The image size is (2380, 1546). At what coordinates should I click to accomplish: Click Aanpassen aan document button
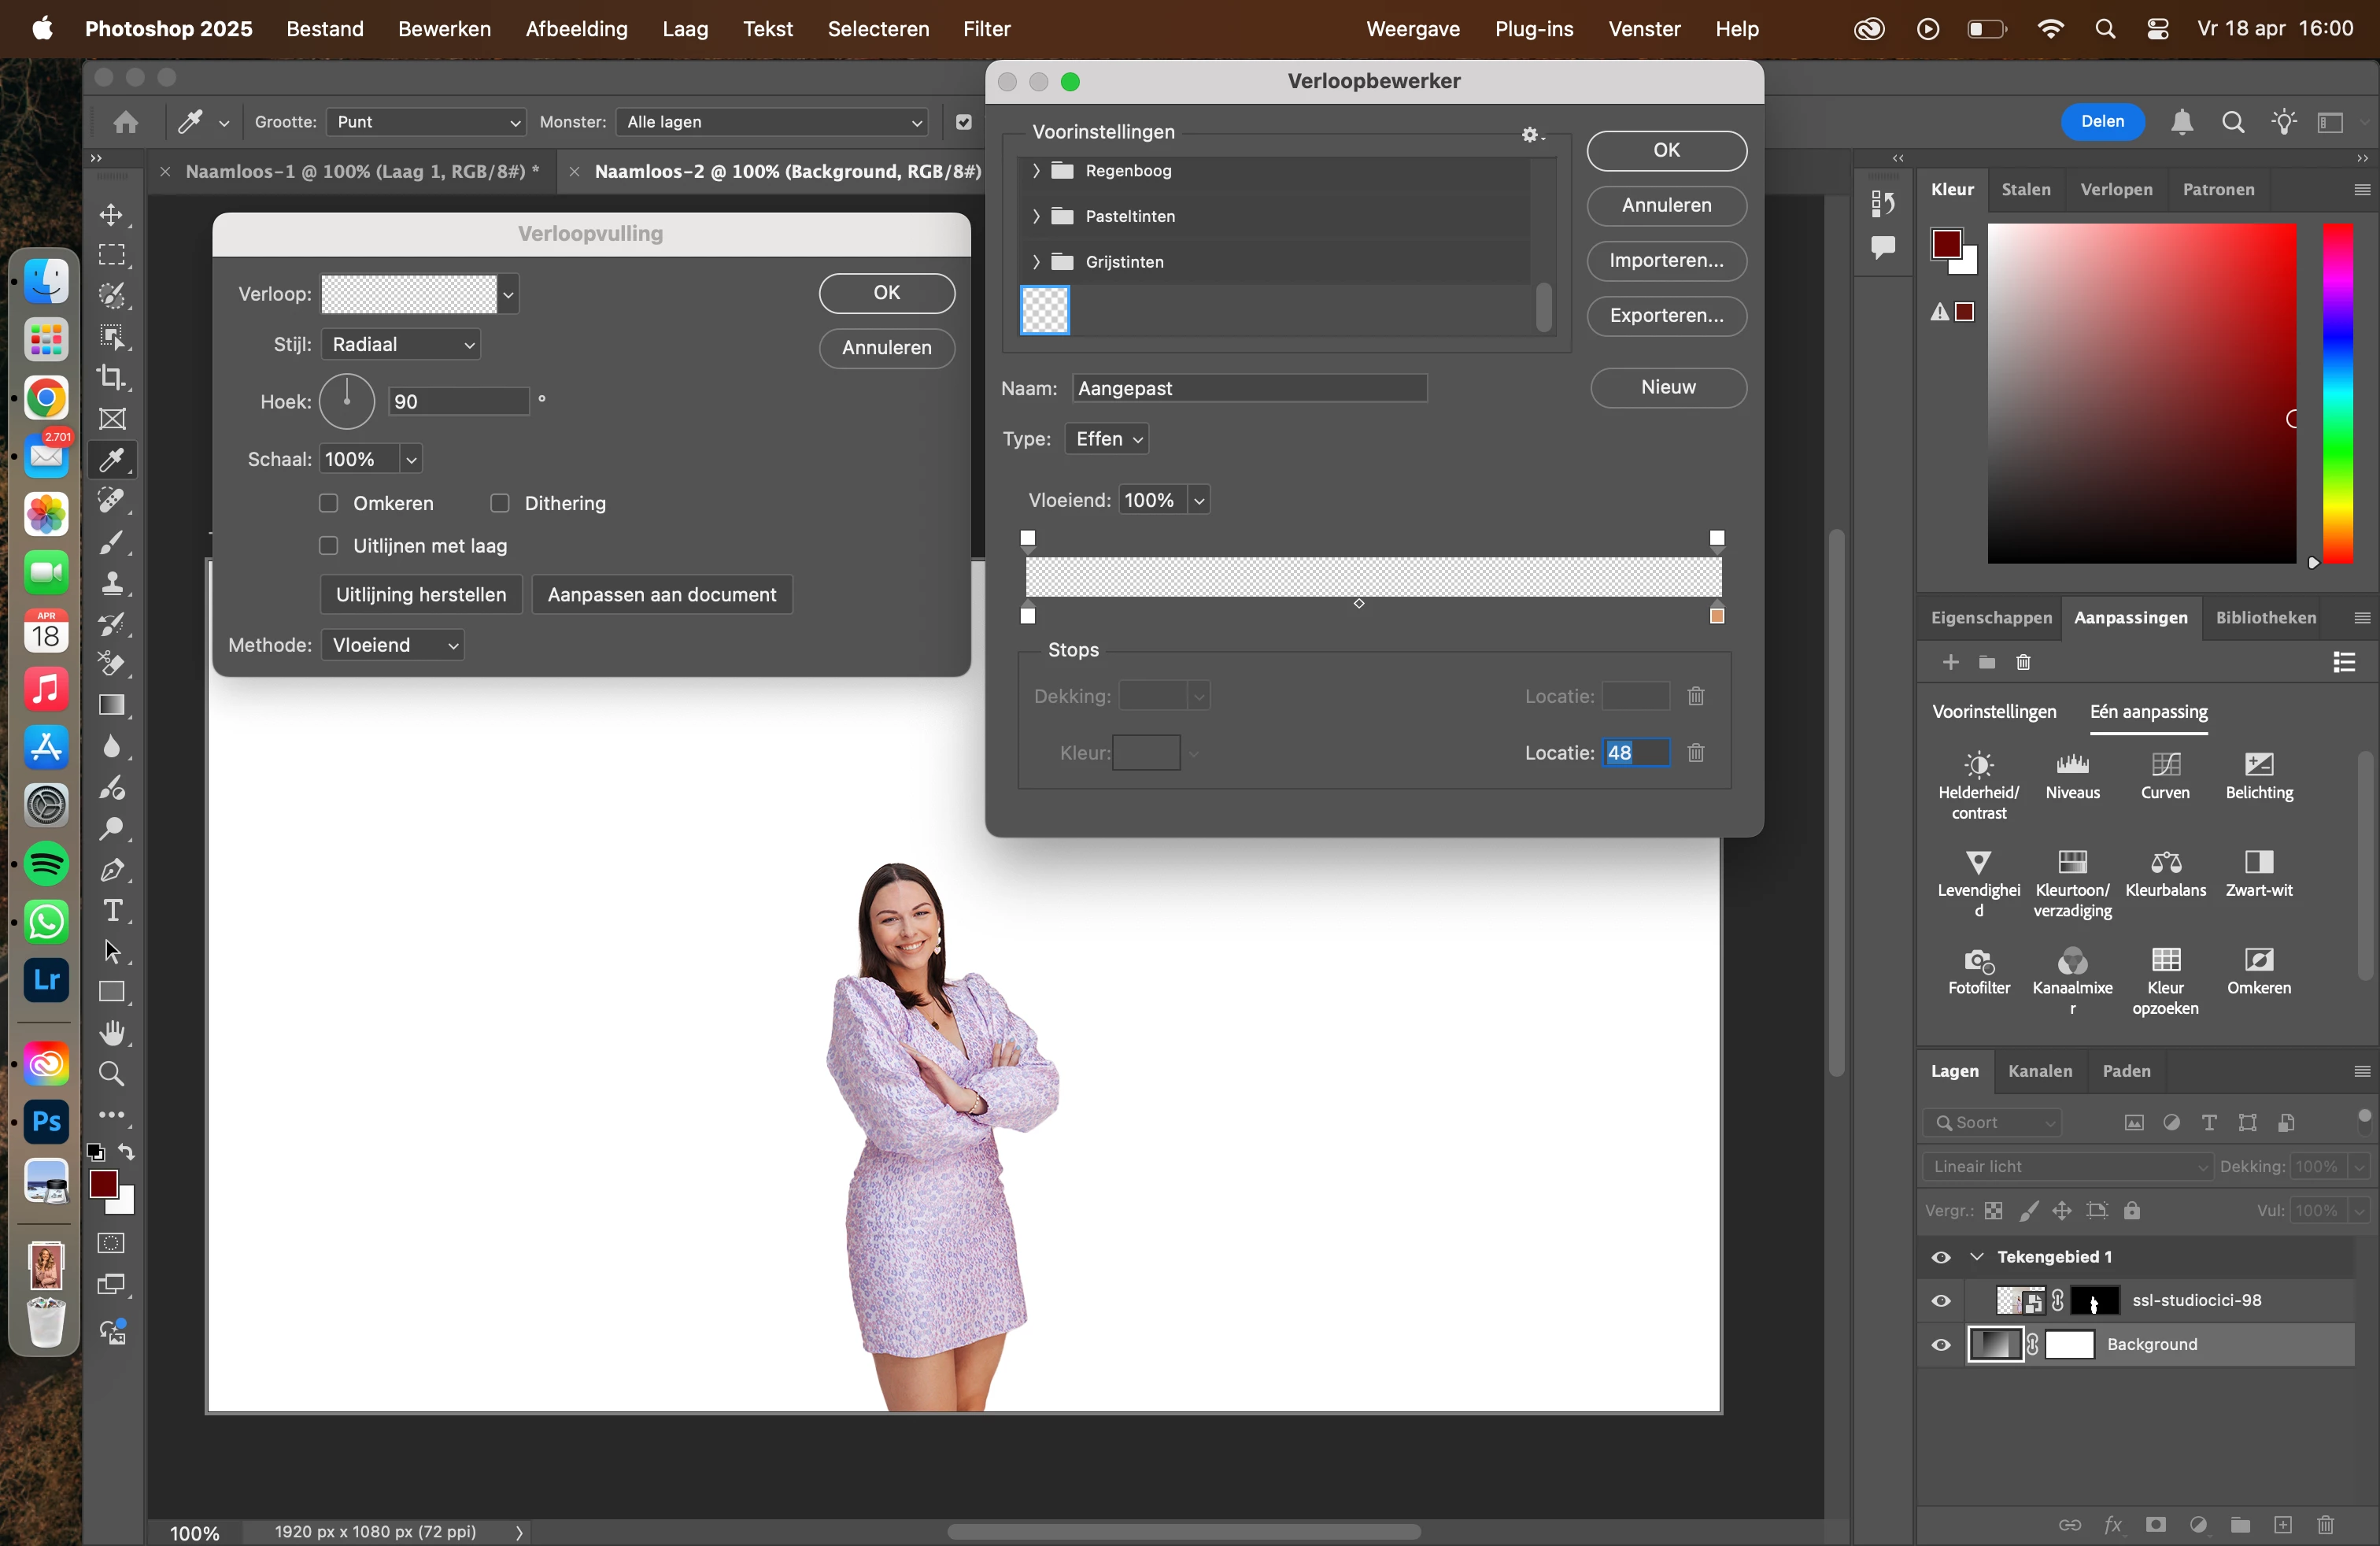pyautogui.click(x=661, y=595)
